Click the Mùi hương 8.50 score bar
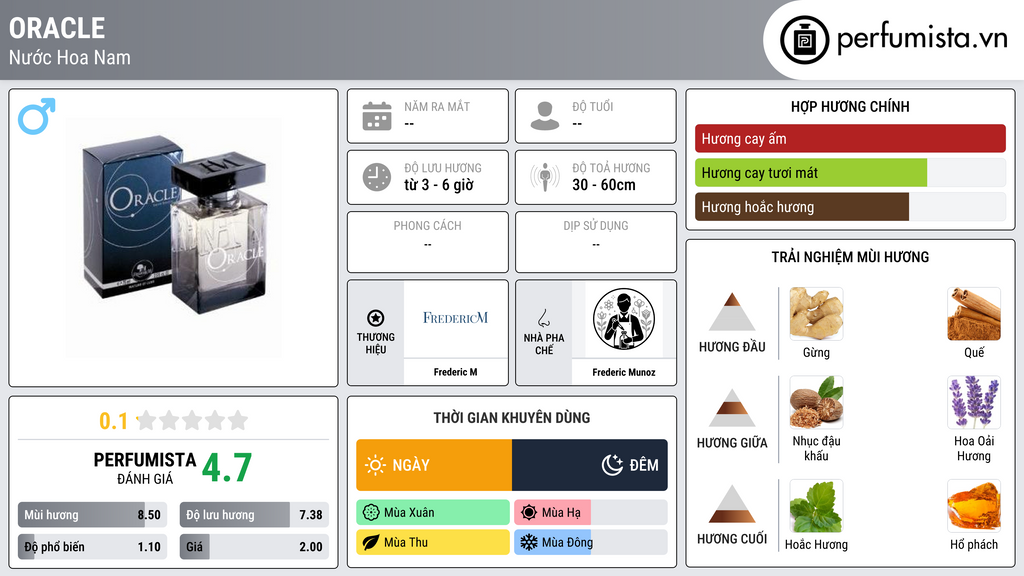This screenshot has width=1024, height=576. point(92,515)
